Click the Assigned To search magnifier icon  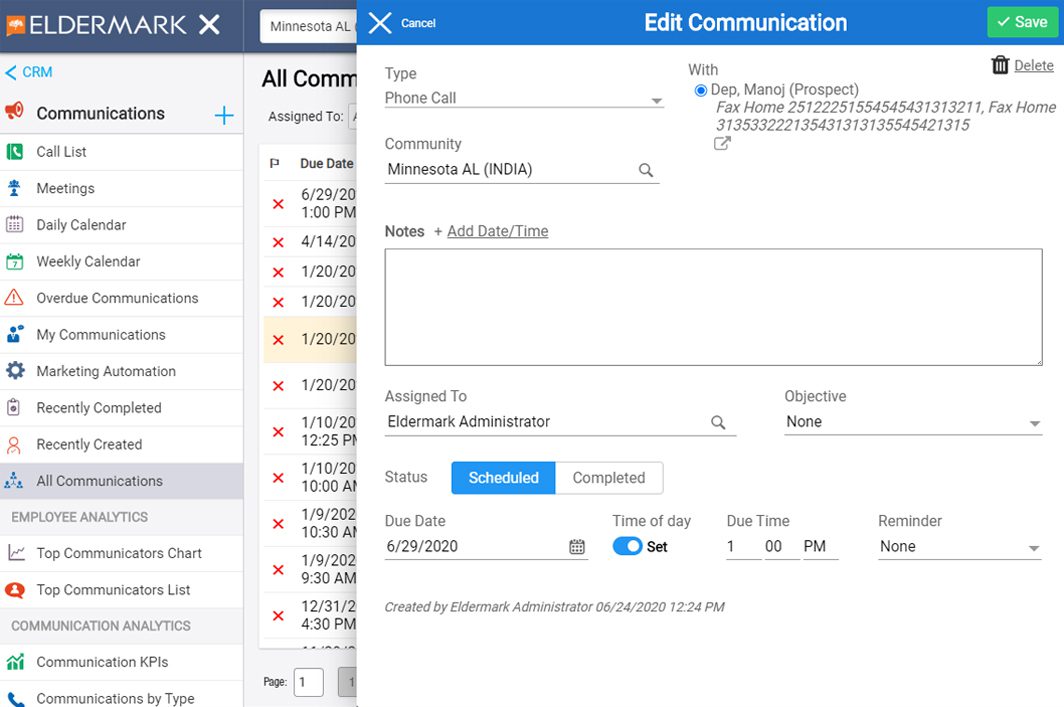(718, 422)
